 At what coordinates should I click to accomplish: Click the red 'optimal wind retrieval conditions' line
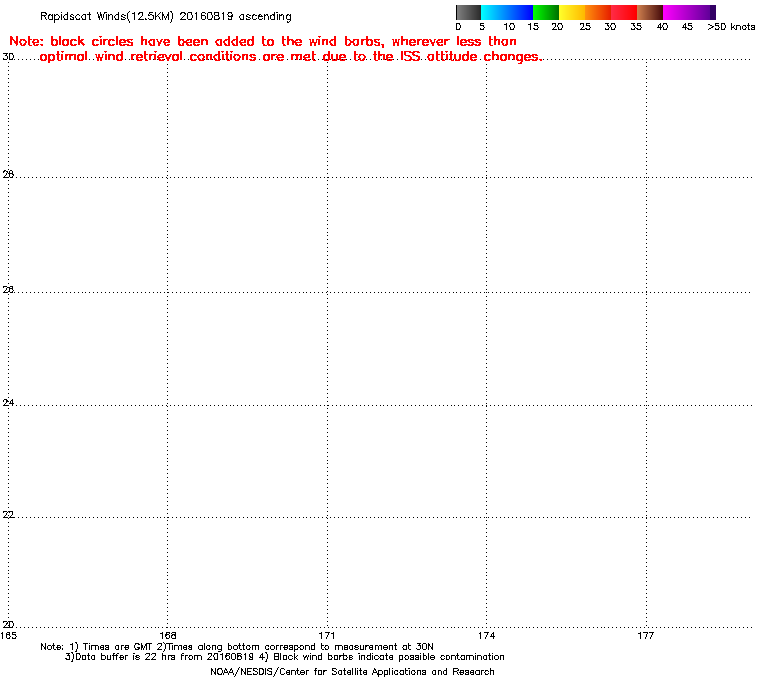click(291, 56)
